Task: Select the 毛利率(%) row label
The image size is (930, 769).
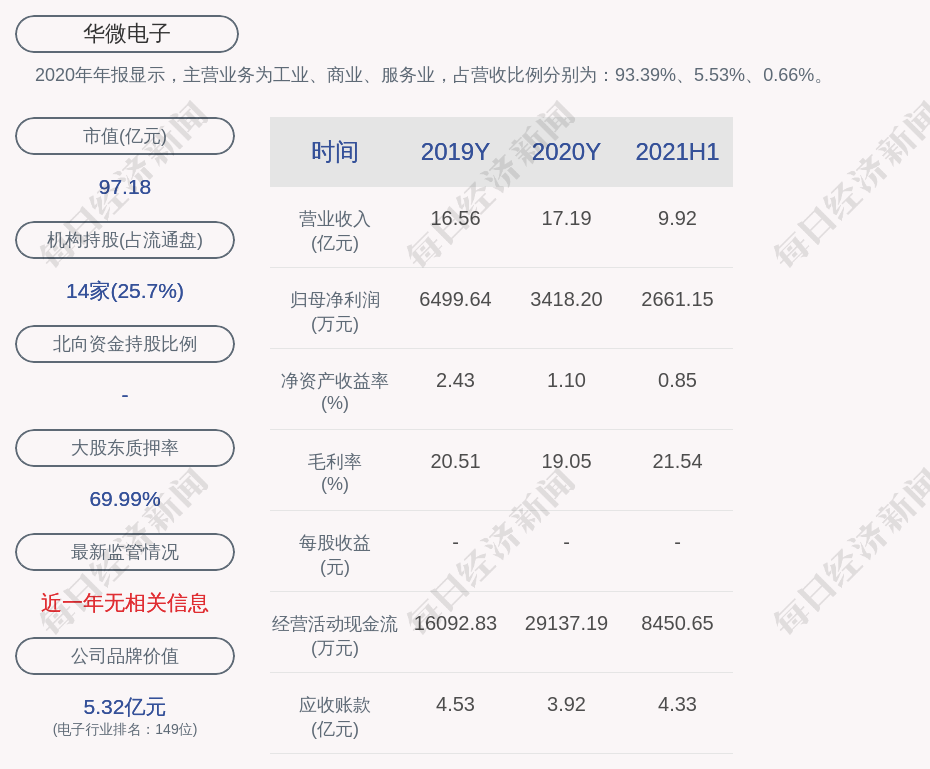Action: (x=335, y=473)
